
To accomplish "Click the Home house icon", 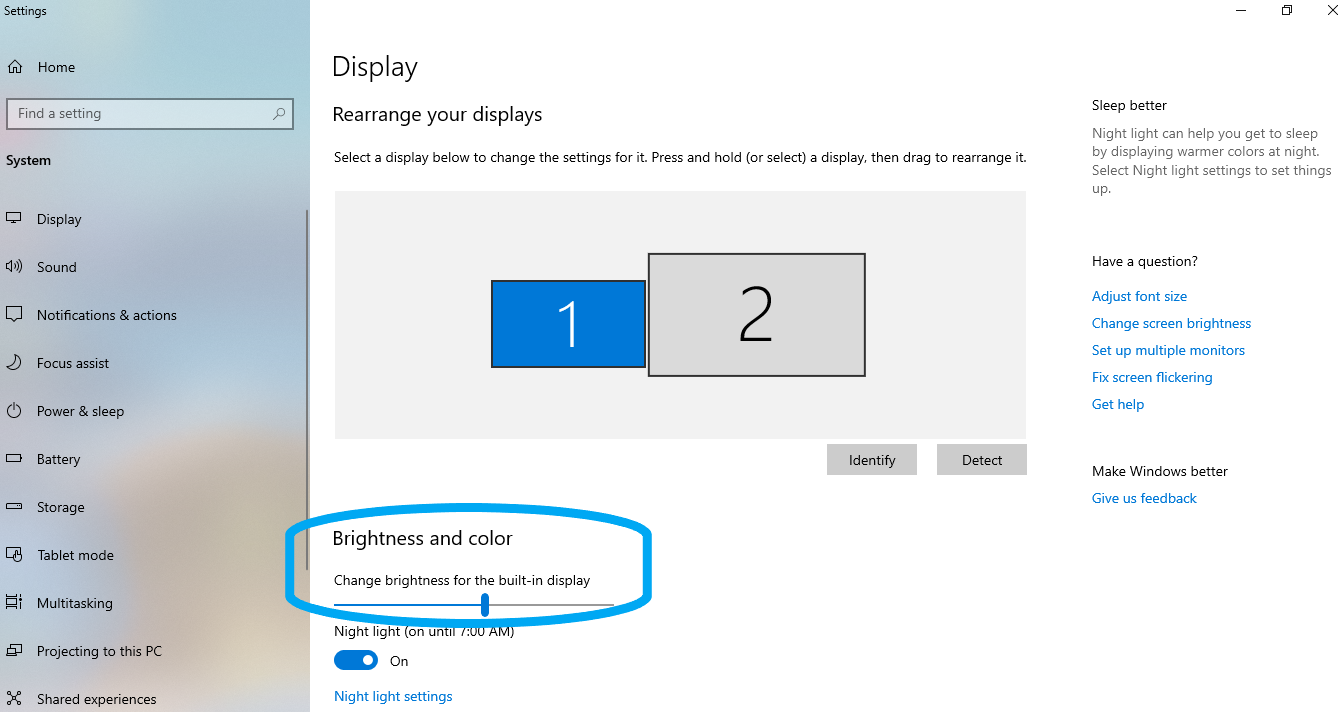I will (x=15, y=67).
